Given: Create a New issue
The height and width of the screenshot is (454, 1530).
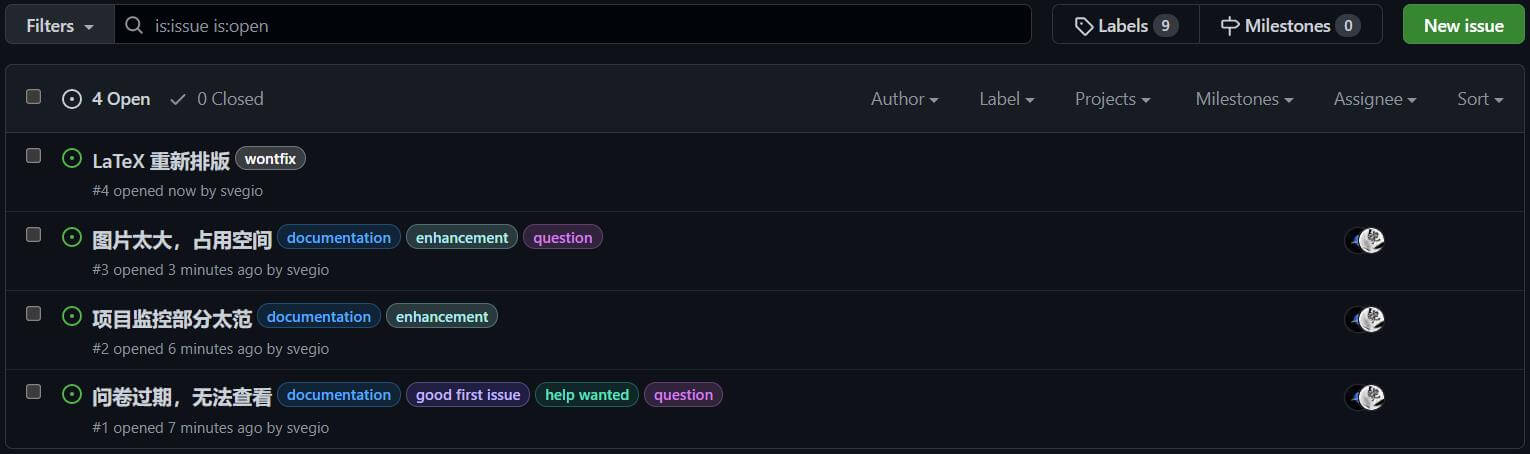Looking at the screenshot, I should point(1463,25).
